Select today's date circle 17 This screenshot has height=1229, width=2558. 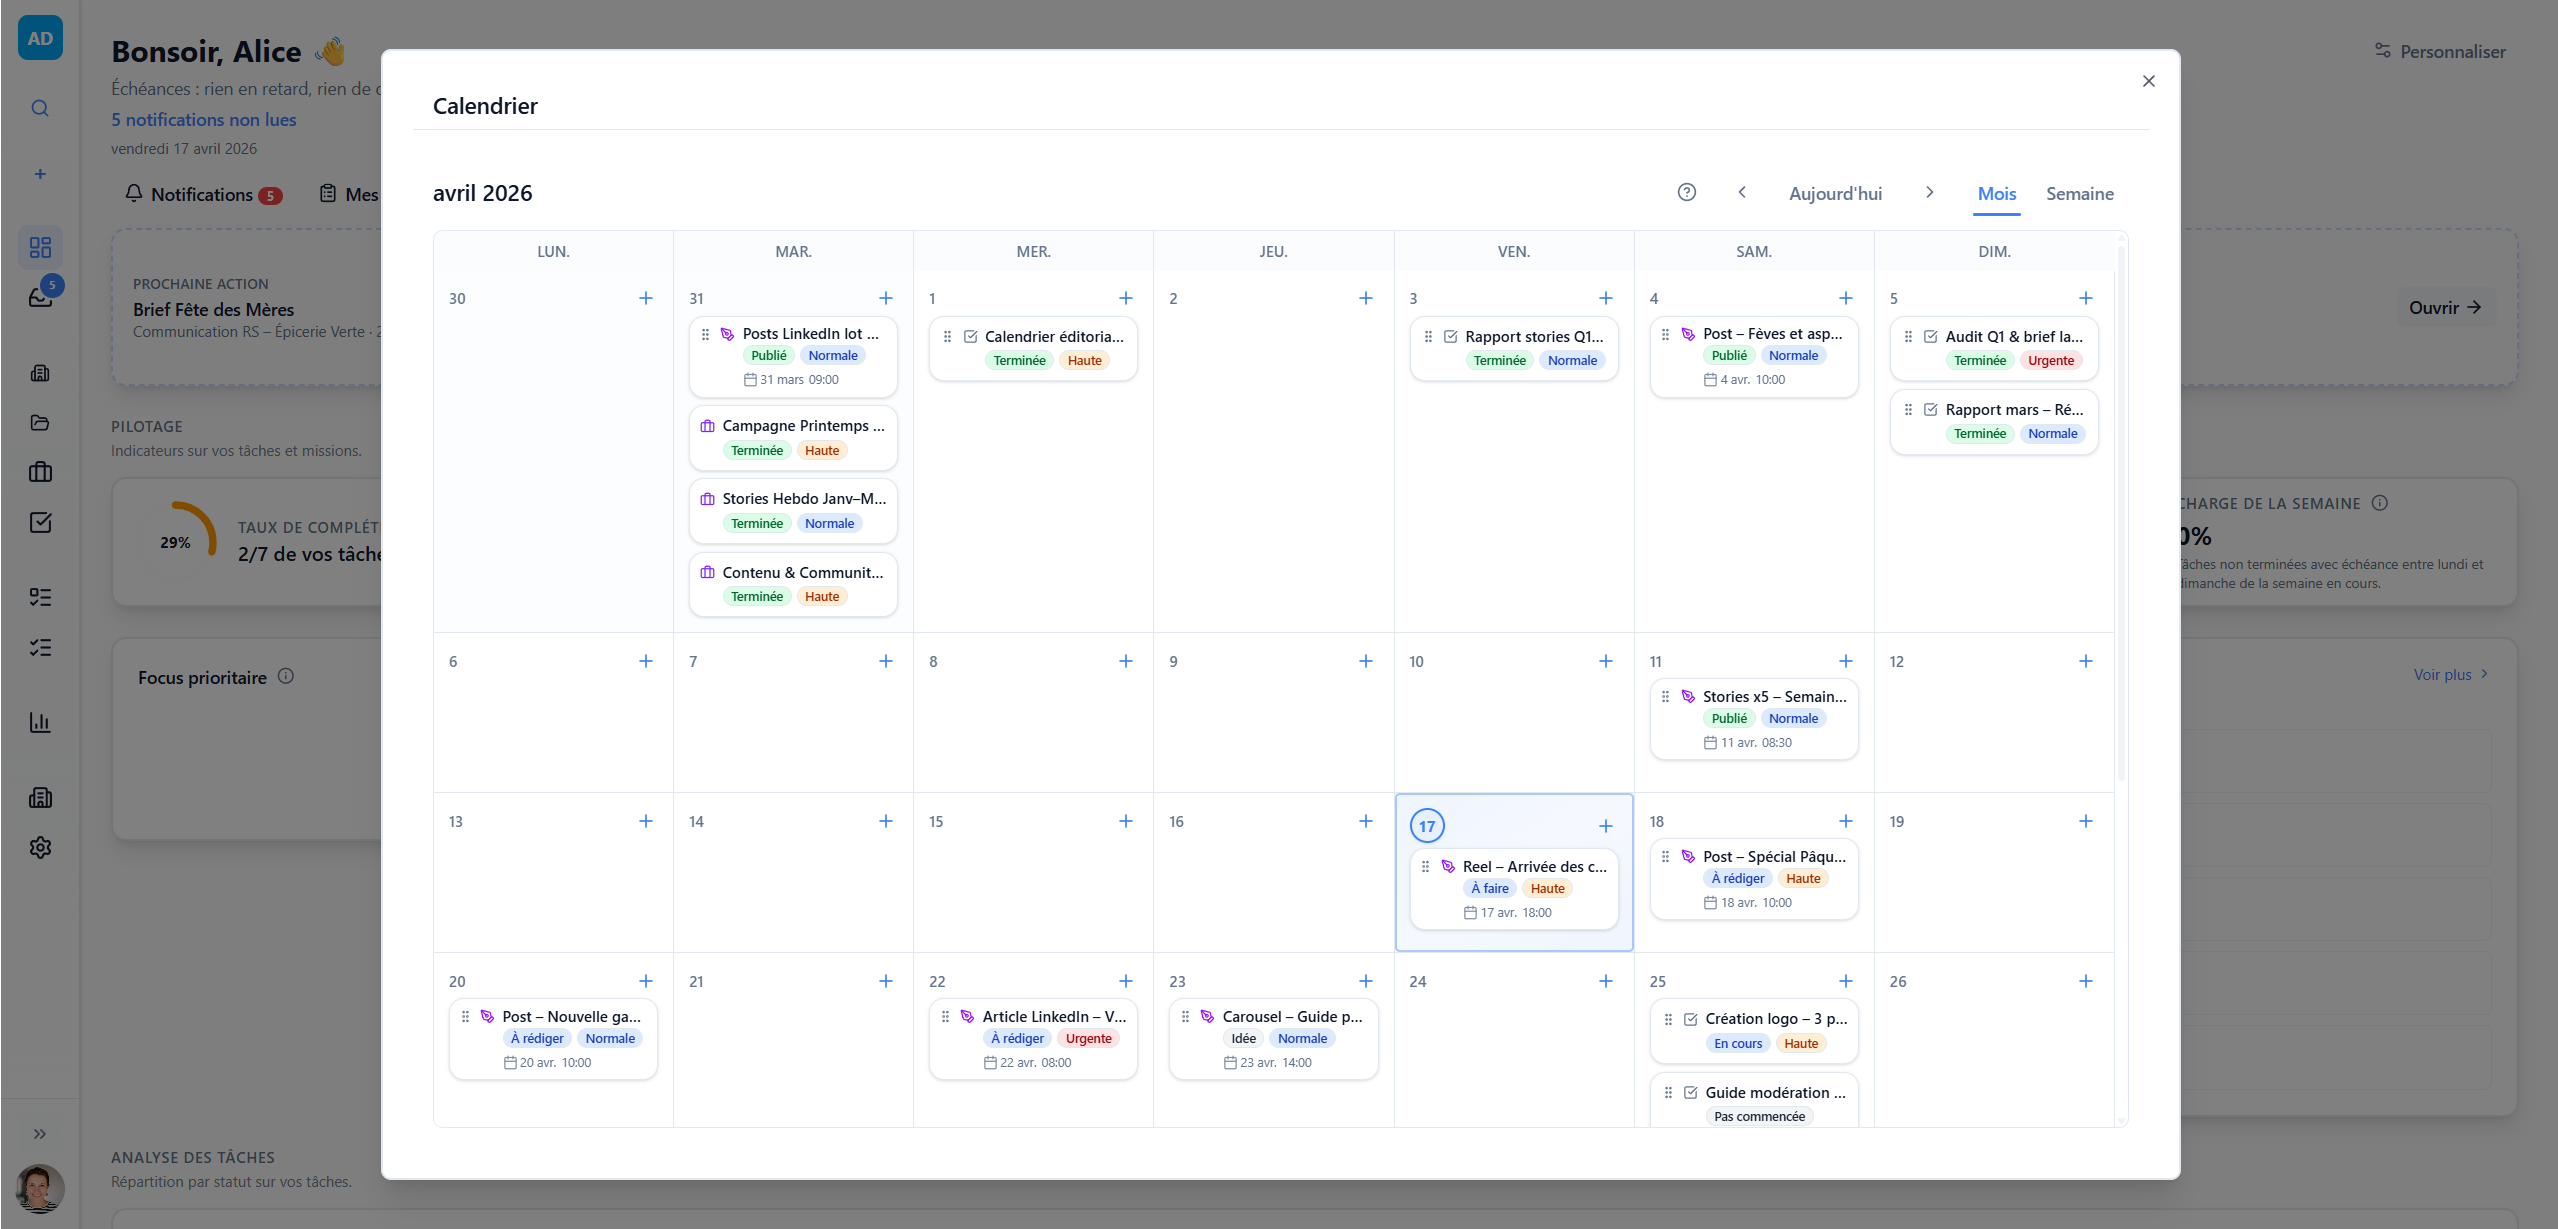click(x=1427, y=826)
